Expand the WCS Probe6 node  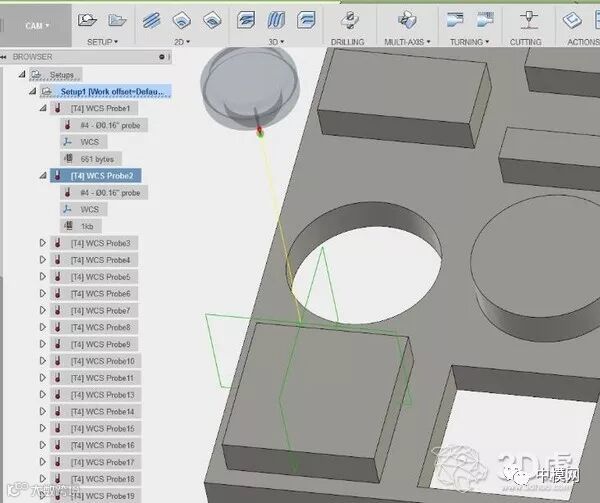[43, 293]
